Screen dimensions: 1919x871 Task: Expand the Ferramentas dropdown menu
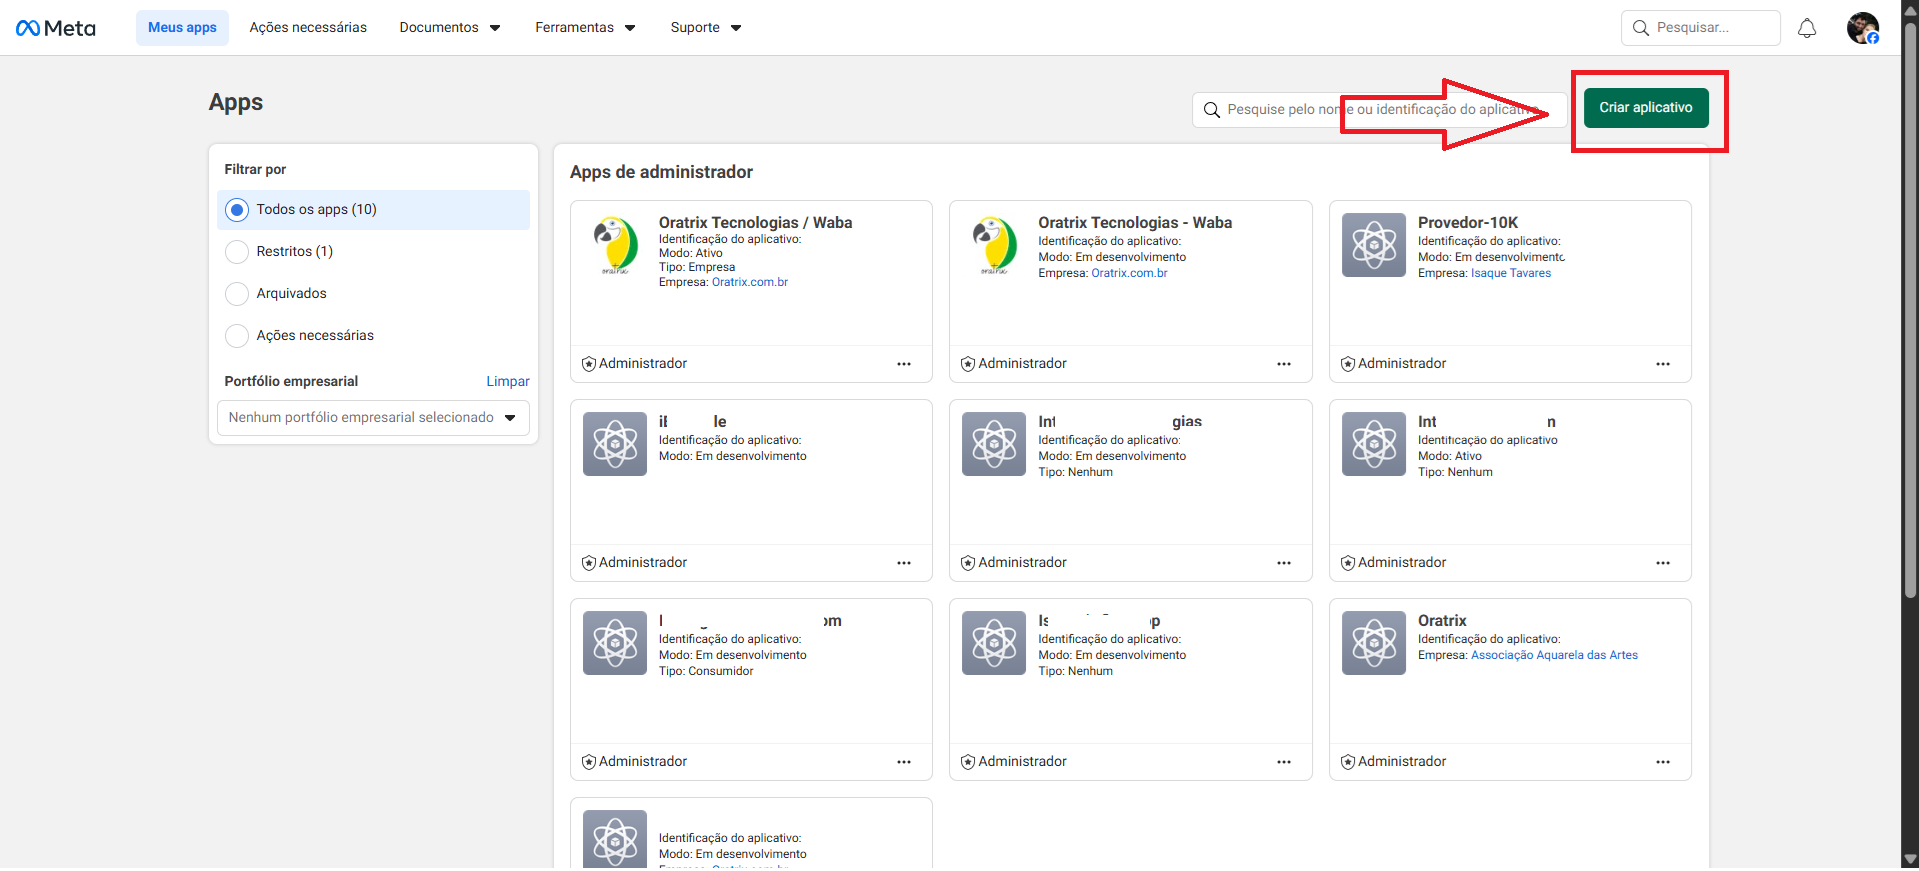(x=585, y=28)
